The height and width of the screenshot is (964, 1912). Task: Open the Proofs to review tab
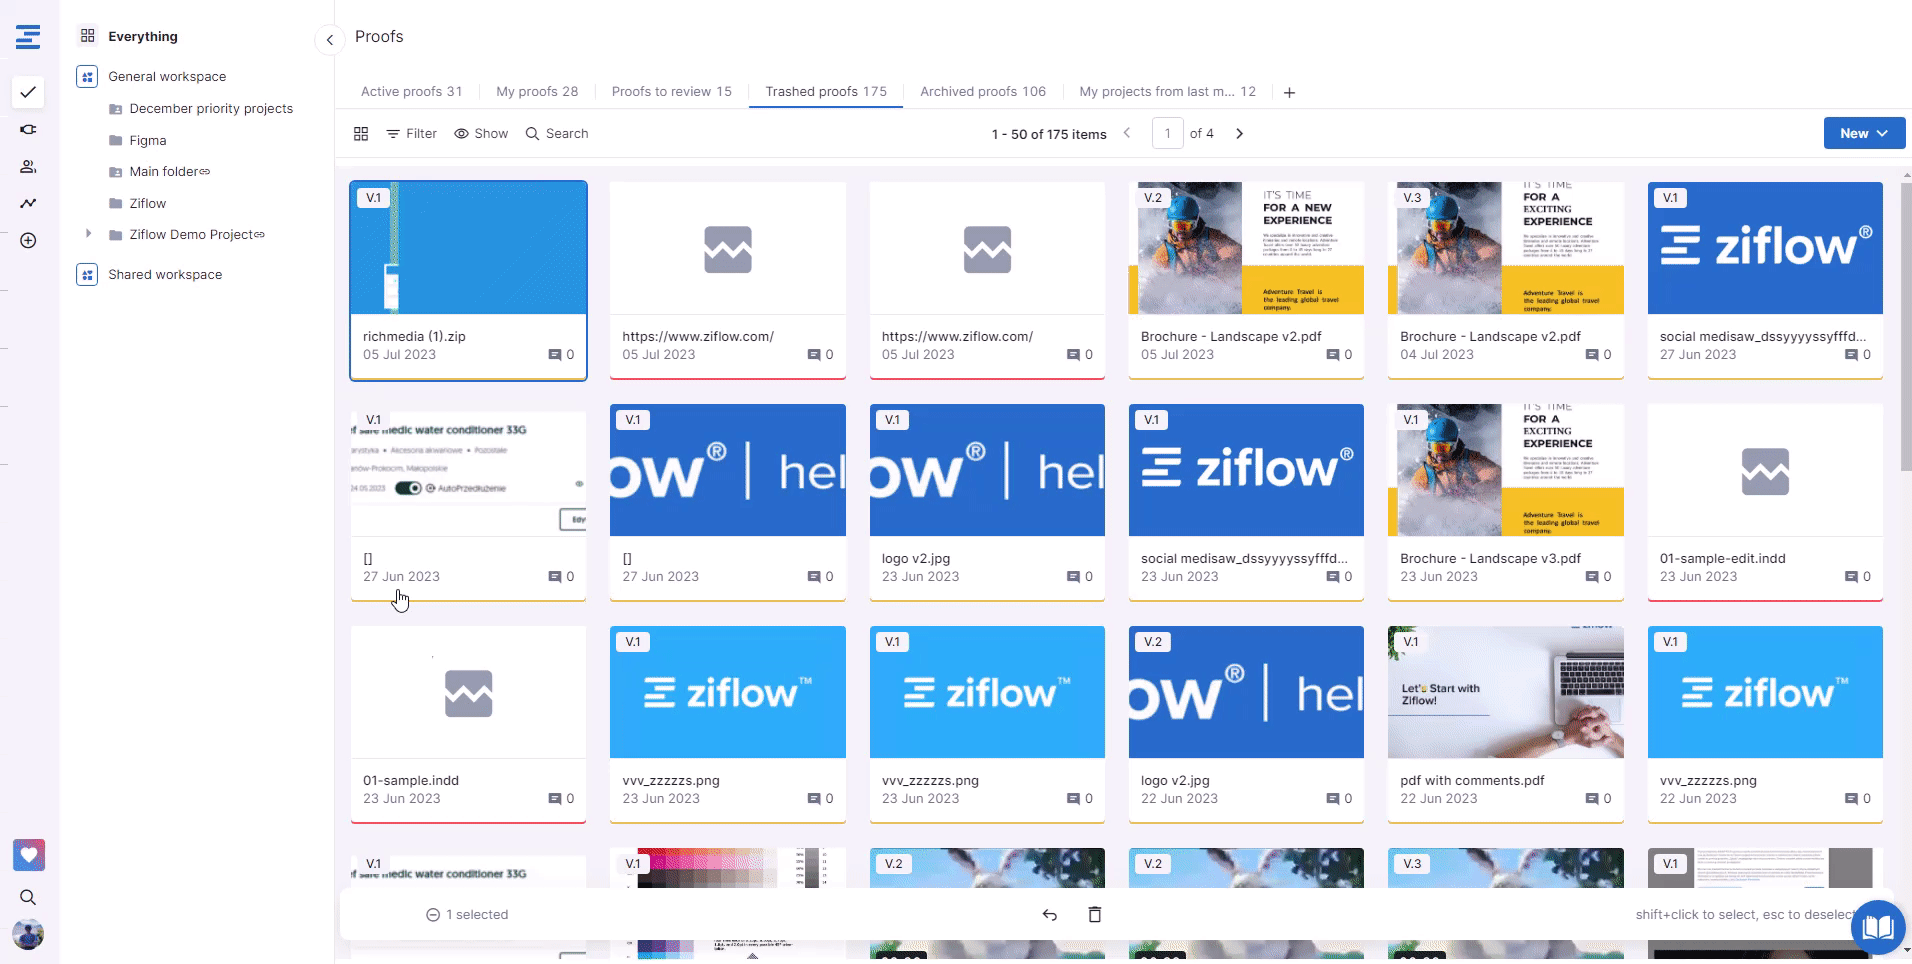[x=671, y=91]
